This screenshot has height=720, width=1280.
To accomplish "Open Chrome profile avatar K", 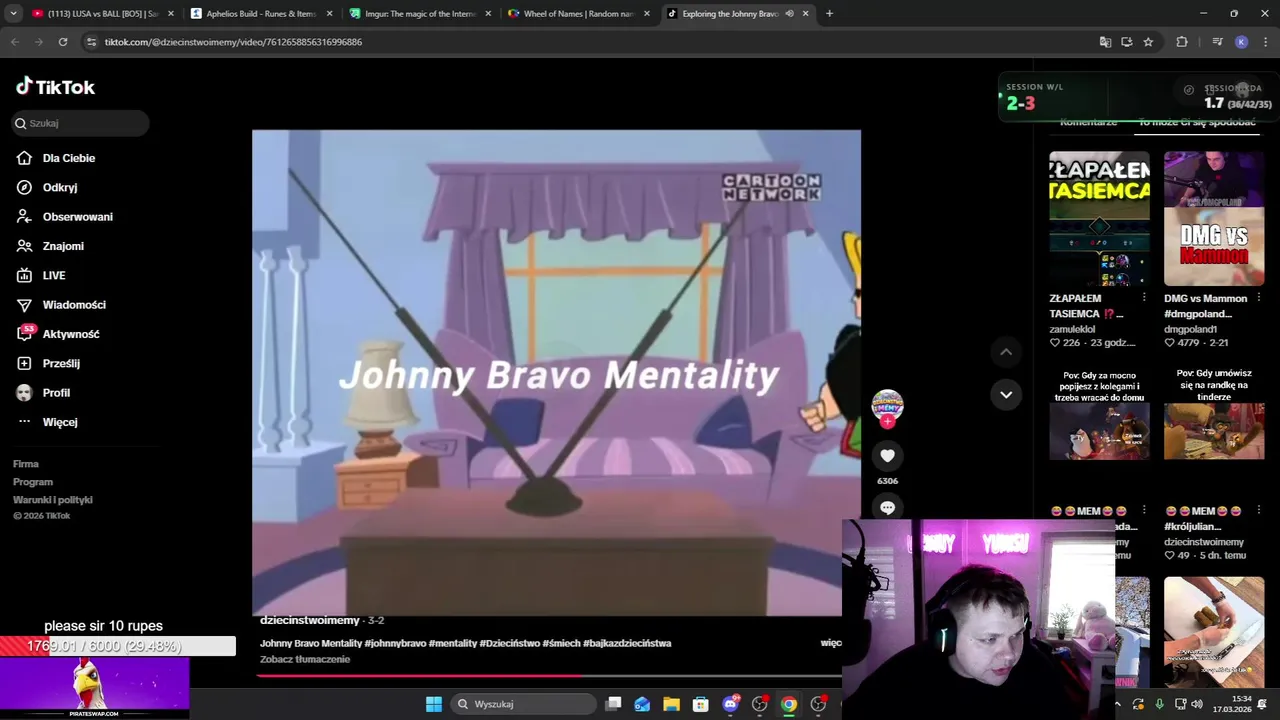I will (x=1241, y=42).
